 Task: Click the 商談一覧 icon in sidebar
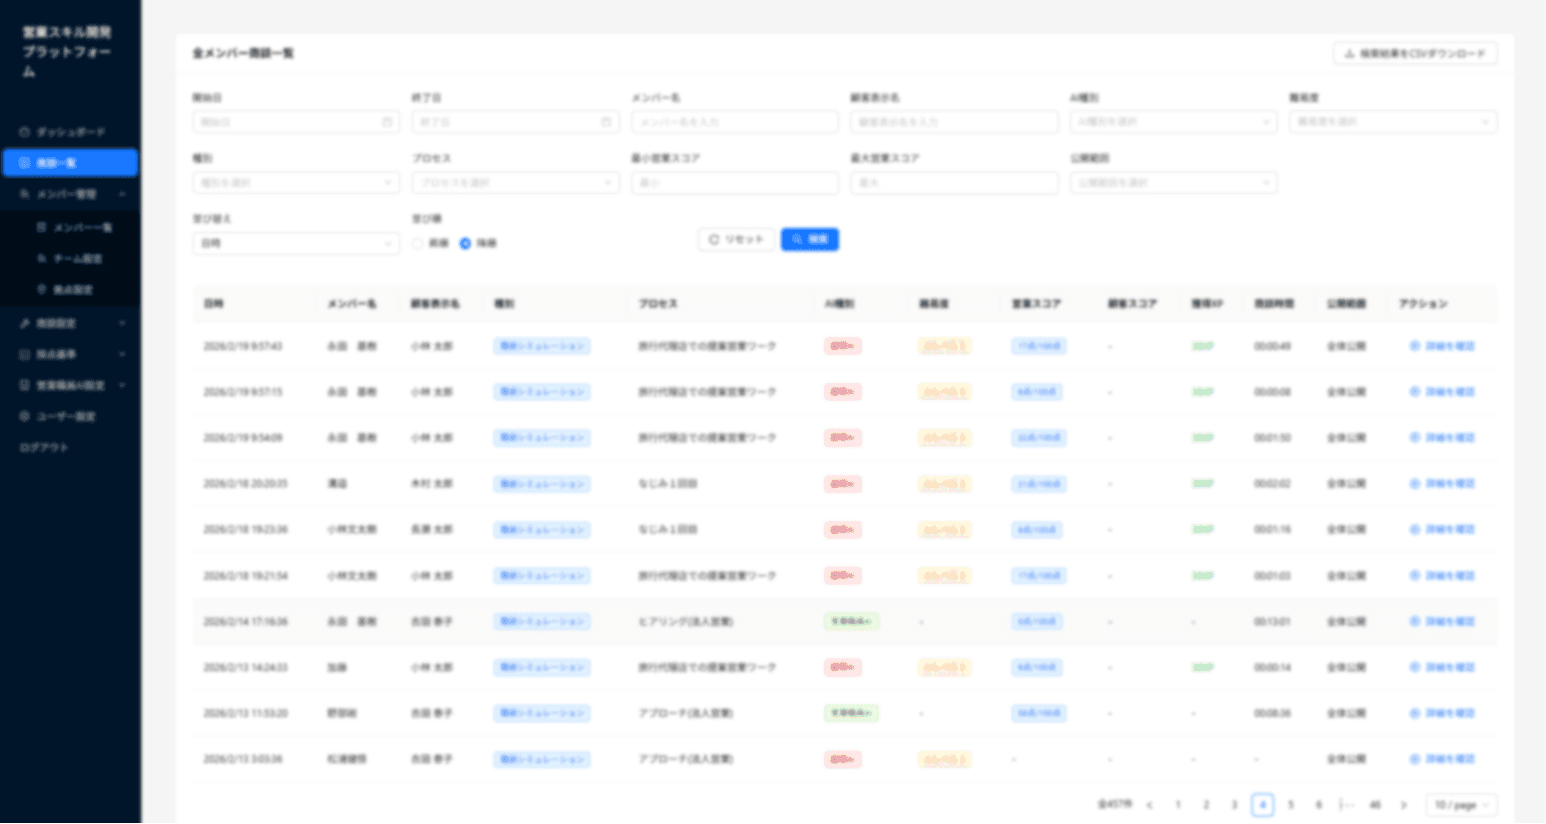click(25, 163)
